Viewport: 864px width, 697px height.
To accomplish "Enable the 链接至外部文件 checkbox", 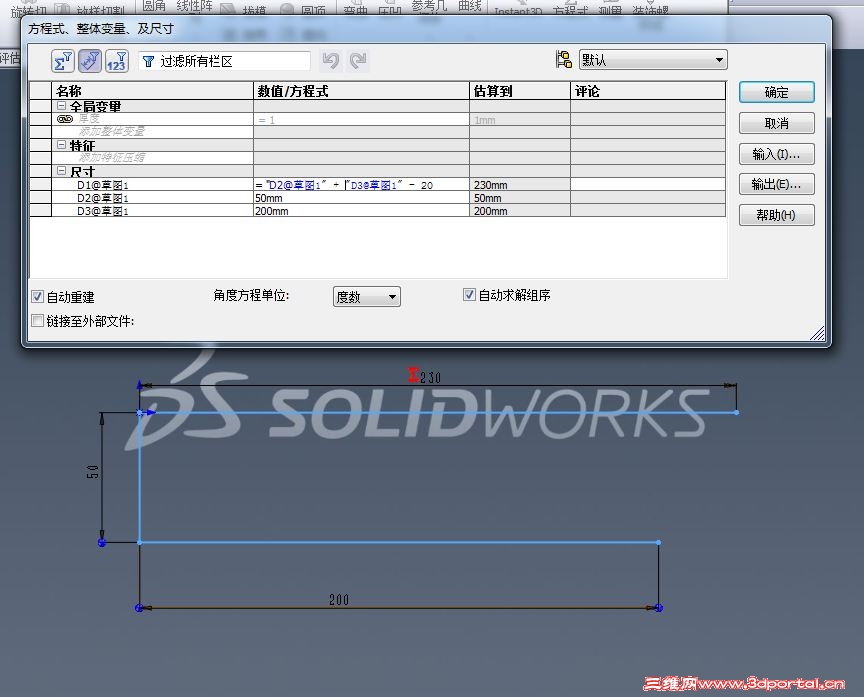I will [37, 321].
